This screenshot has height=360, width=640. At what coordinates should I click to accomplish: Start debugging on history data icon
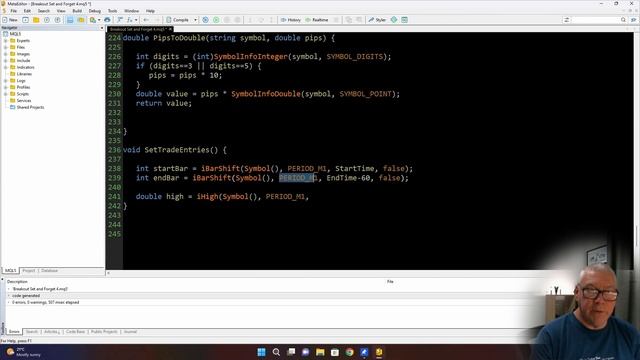point(205,20)
